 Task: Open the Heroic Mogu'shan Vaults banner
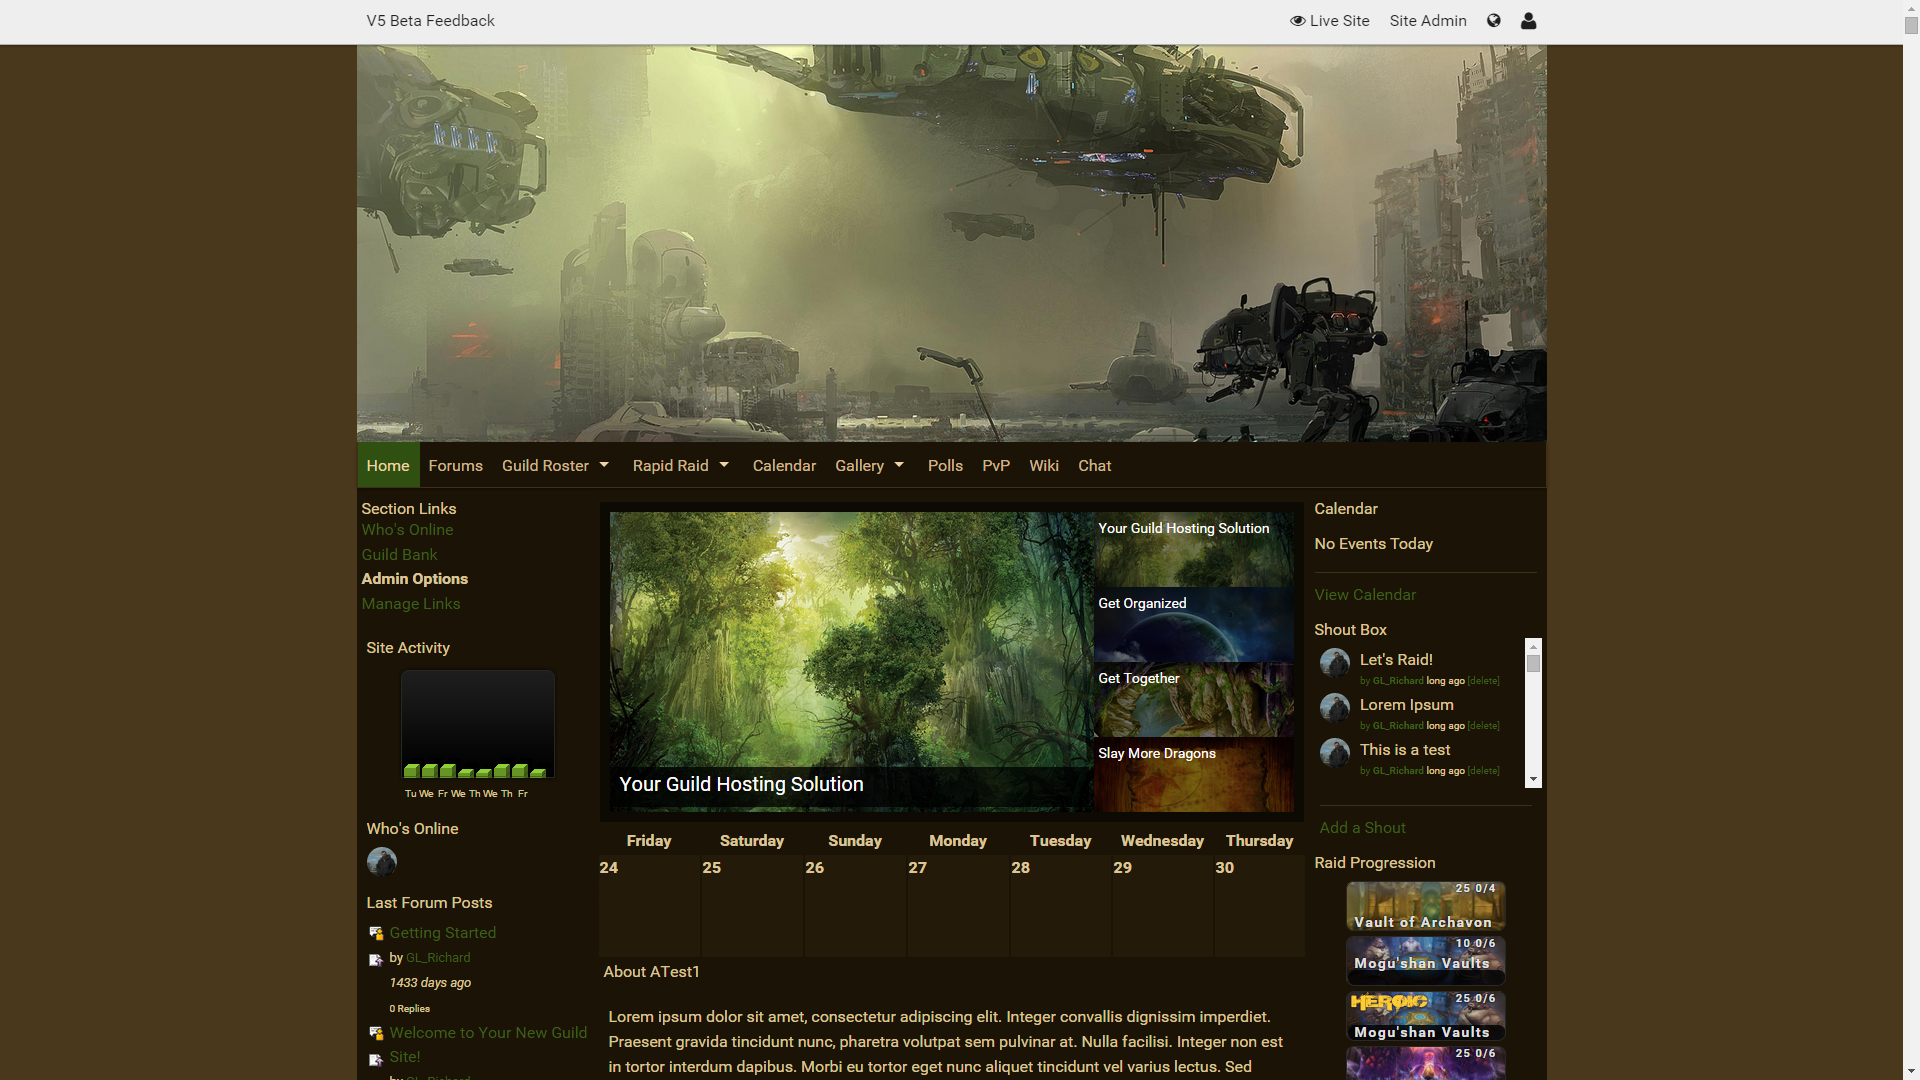(1425, 1016)
